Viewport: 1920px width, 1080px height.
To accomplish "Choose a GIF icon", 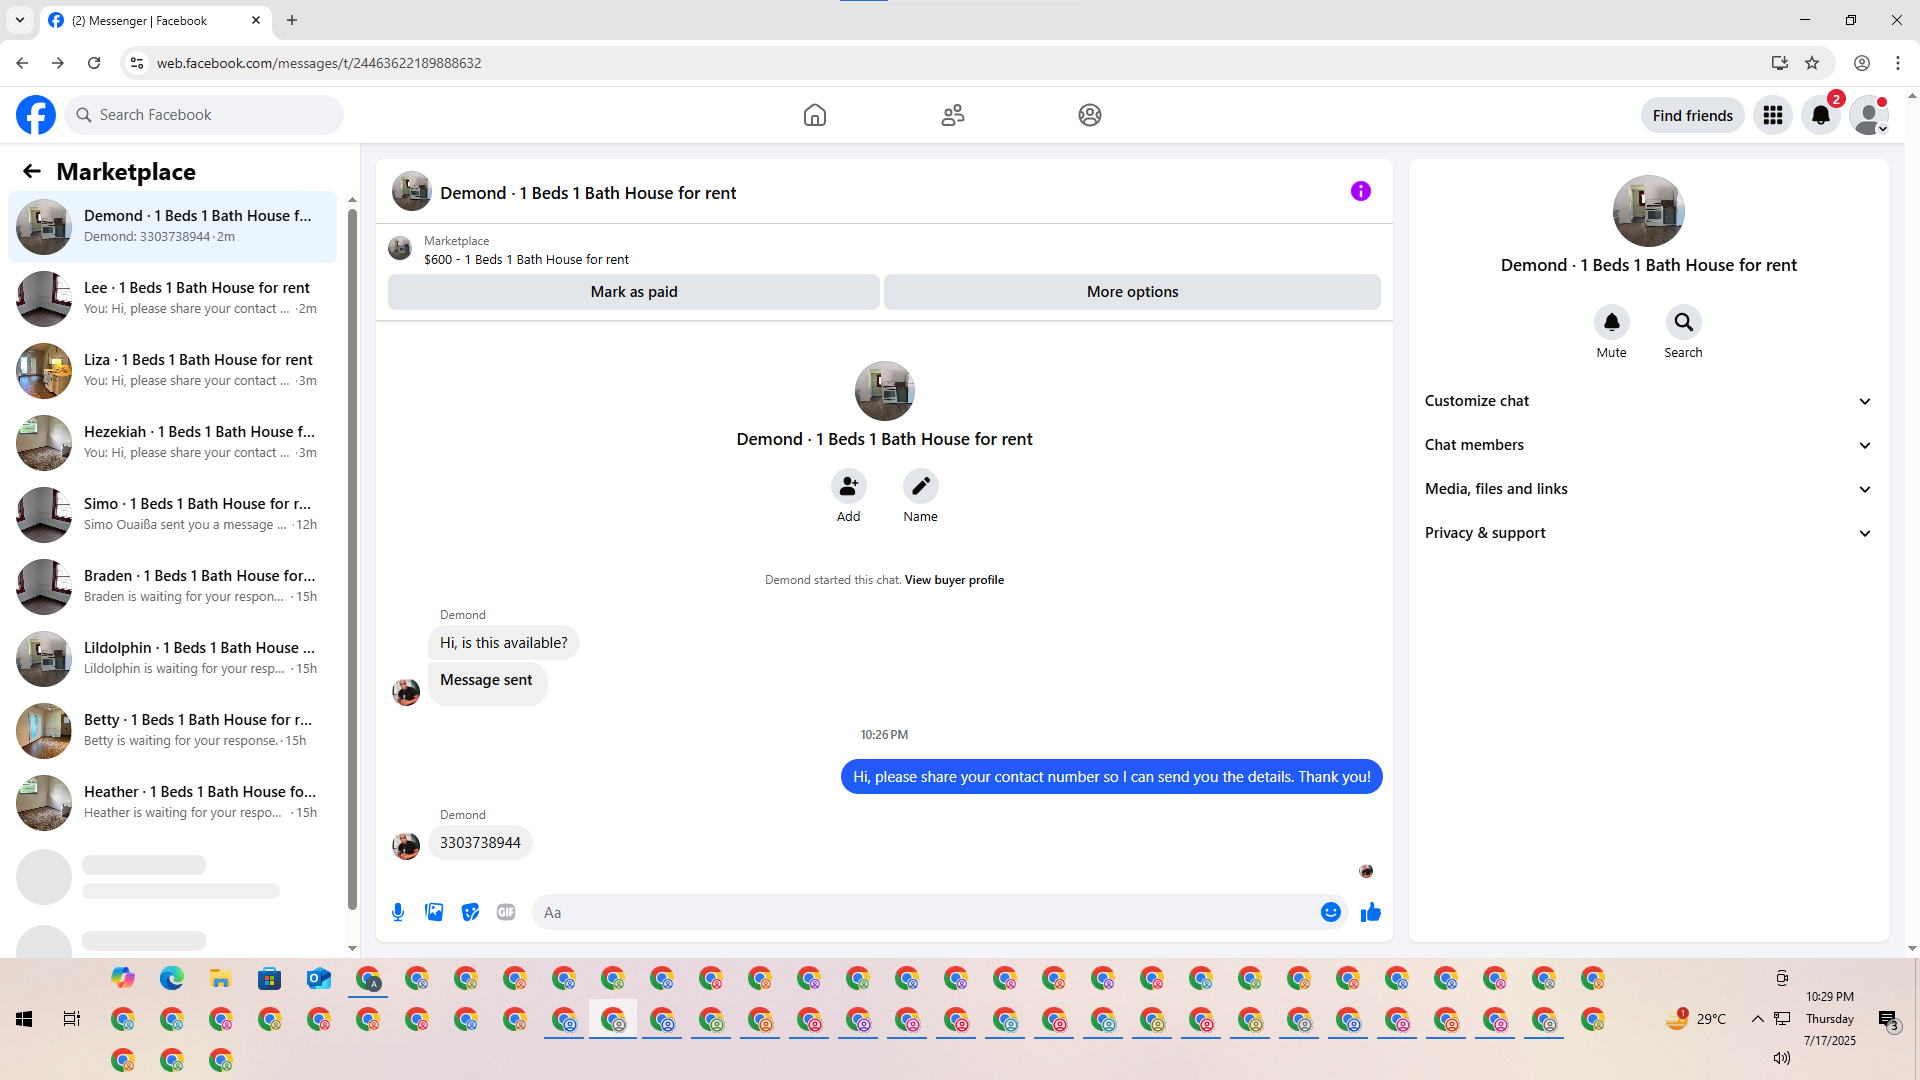I will (x=506, y=912).
